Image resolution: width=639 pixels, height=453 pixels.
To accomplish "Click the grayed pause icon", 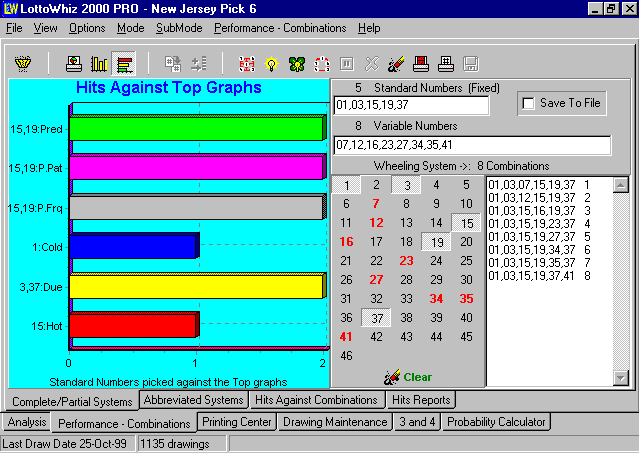I will [347, 64].
